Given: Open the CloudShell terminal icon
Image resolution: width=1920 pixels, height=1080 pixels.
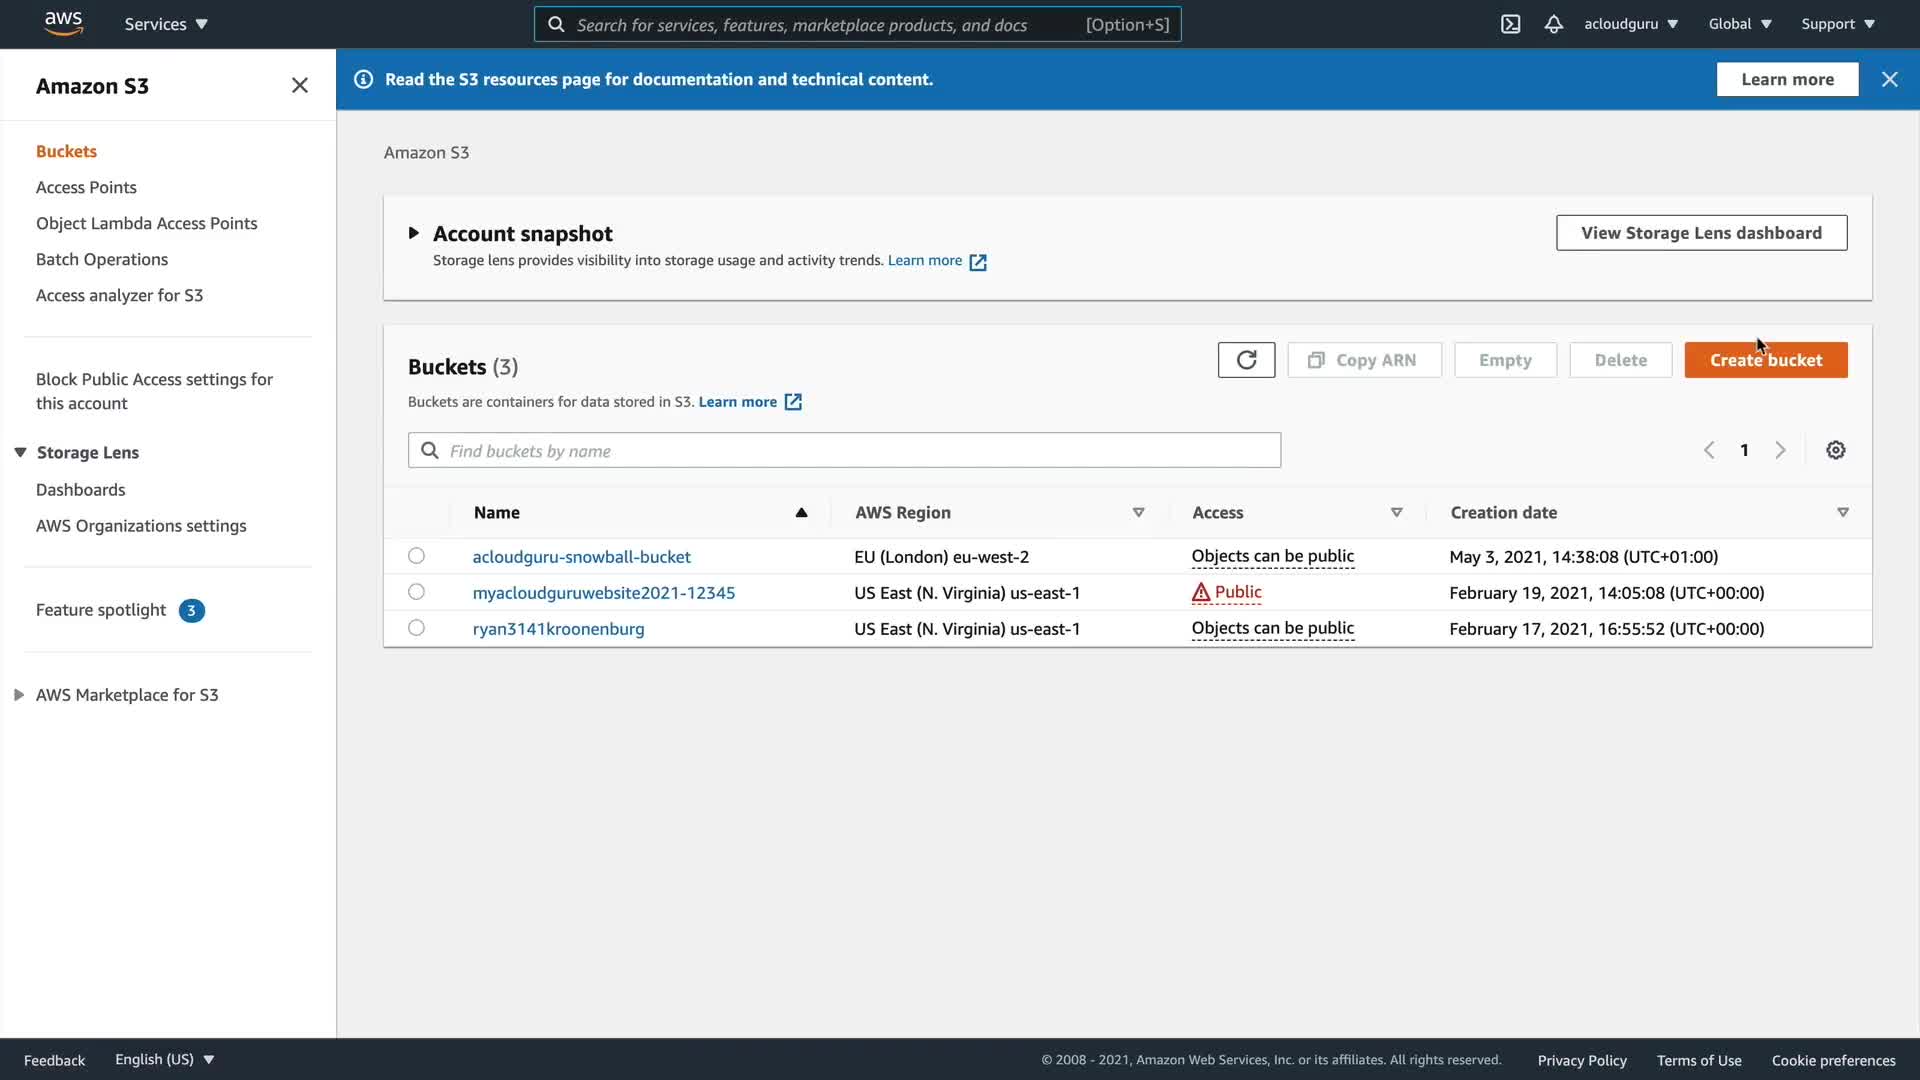Looking at the screenshot, I should [x=1510, y=24].
